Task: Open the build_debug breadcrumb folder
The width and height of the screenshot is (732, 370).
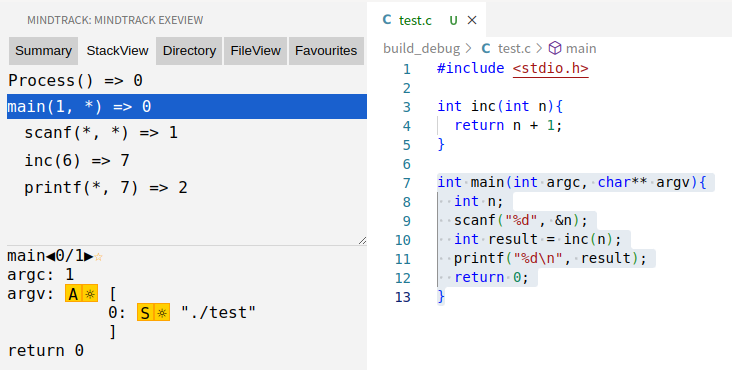Action: [x=422, y=49]
